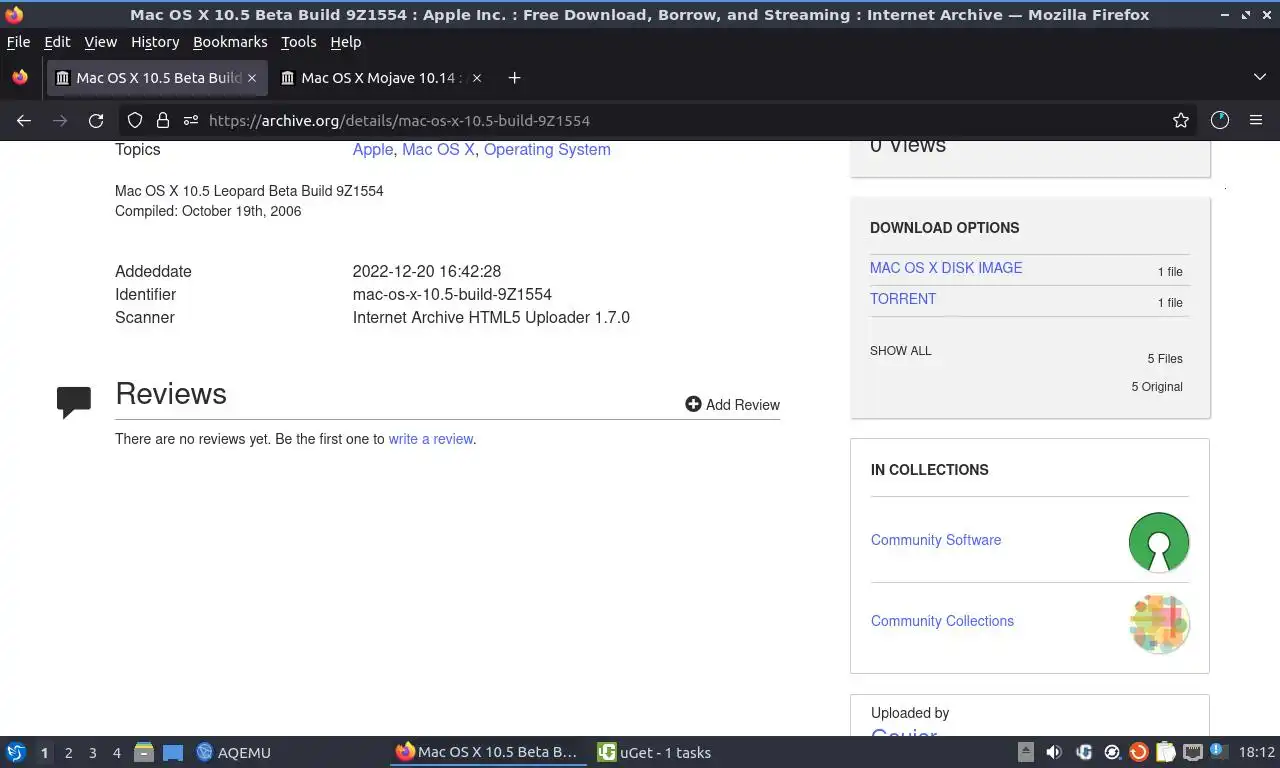Viewport: 1280px width, 768px height.
Task: Expand SHOW ALL download files
Action: pyautogui.click(x=900, y=351)
